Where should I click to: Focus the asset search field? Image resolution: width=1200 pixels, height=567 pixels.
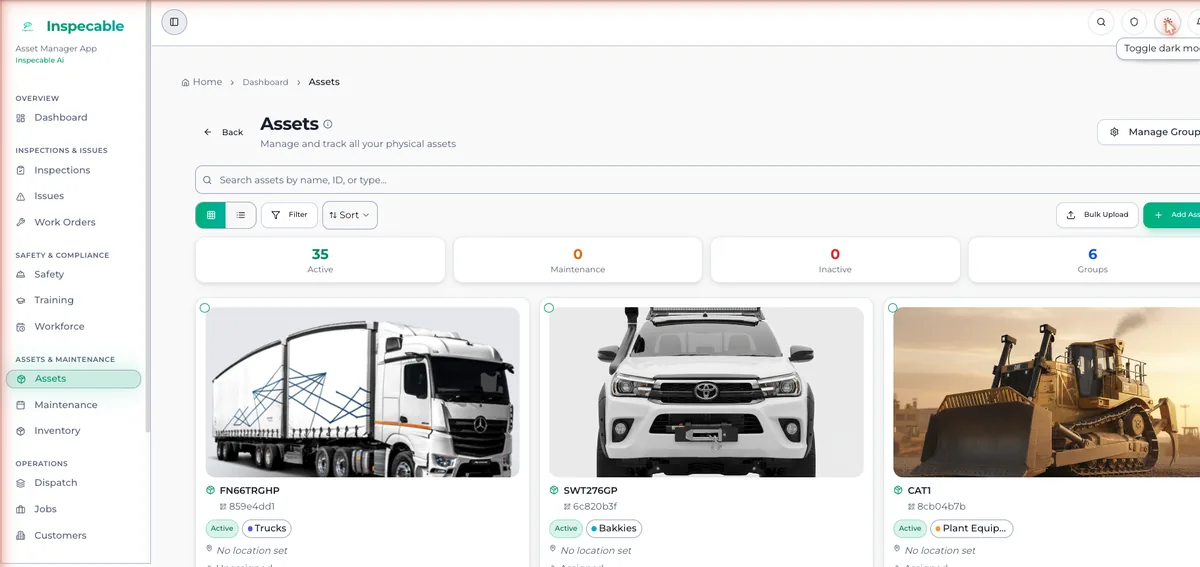click(697, 180)
